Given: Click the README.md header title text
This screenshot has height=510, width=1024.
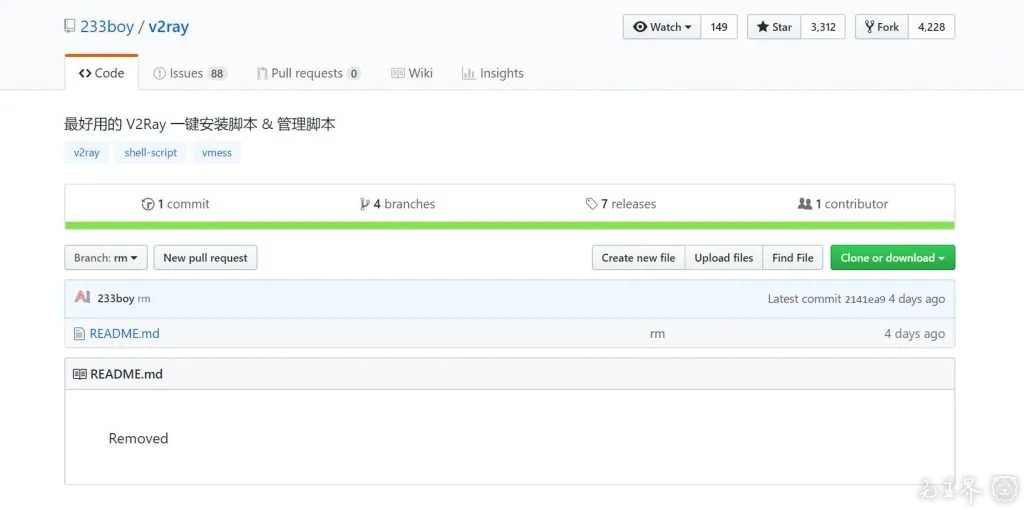Looking at the screenshot, I should pos(126,374).
